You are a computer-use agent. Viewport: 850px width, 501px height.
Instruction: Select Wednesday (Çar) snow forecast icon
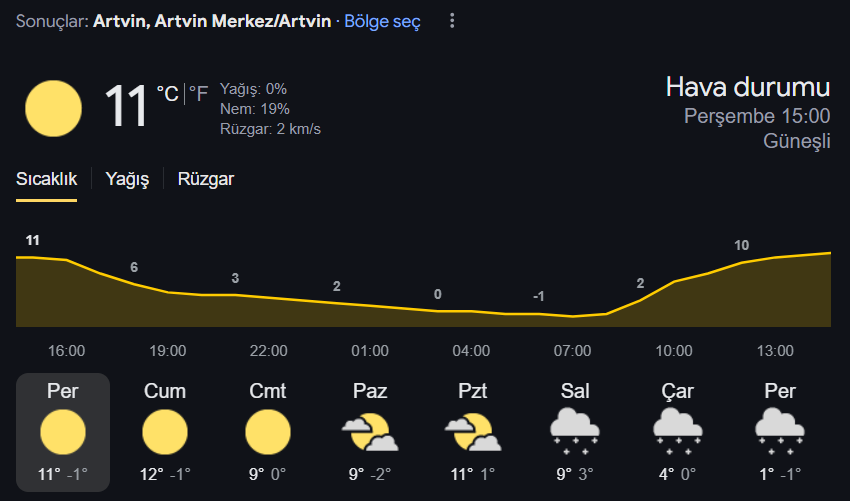pyautogui.click(x=678, y=432)
